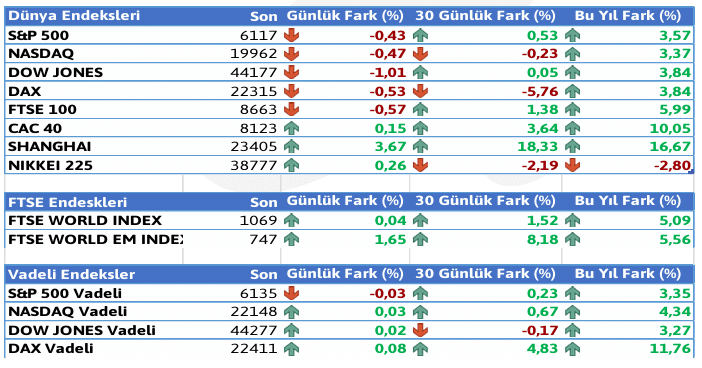Screen dimensions: 702x368
Task: Select the FTSE WORLD INDEX row name
Action: click(x=85, y=221)
